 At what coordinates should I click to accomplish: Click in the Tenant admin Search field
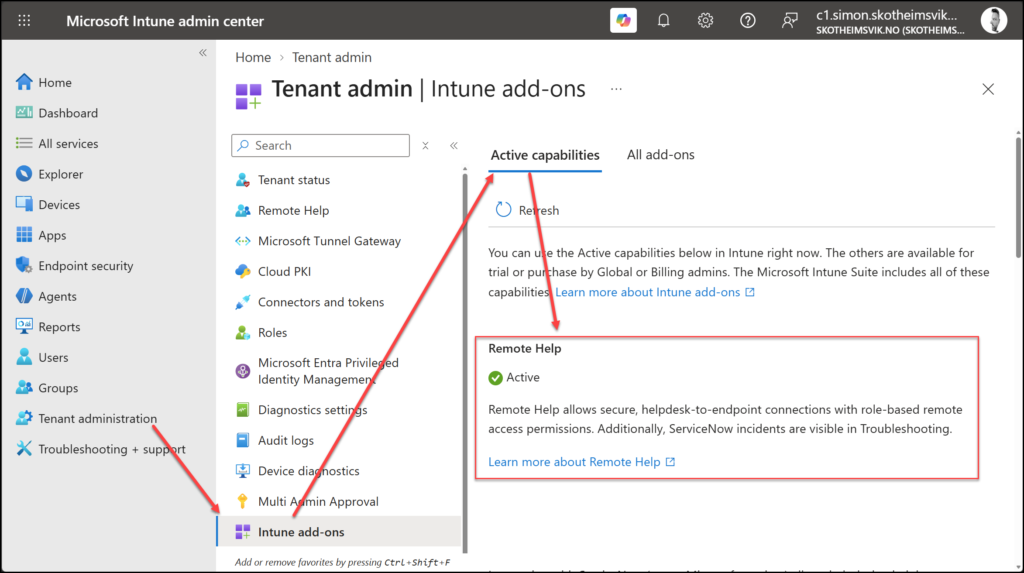(321, 146)
